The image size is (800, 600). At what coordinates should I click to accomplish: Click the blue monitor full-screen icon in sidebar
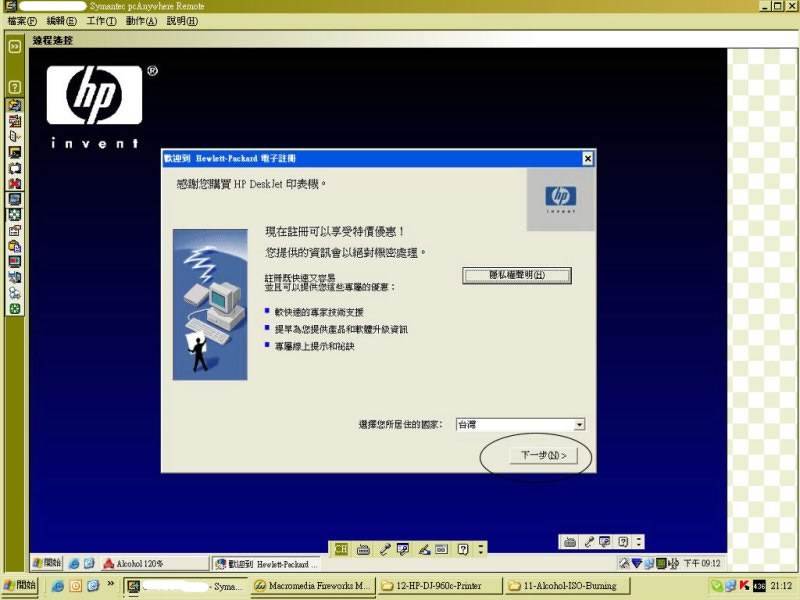(x=15, y=199)
